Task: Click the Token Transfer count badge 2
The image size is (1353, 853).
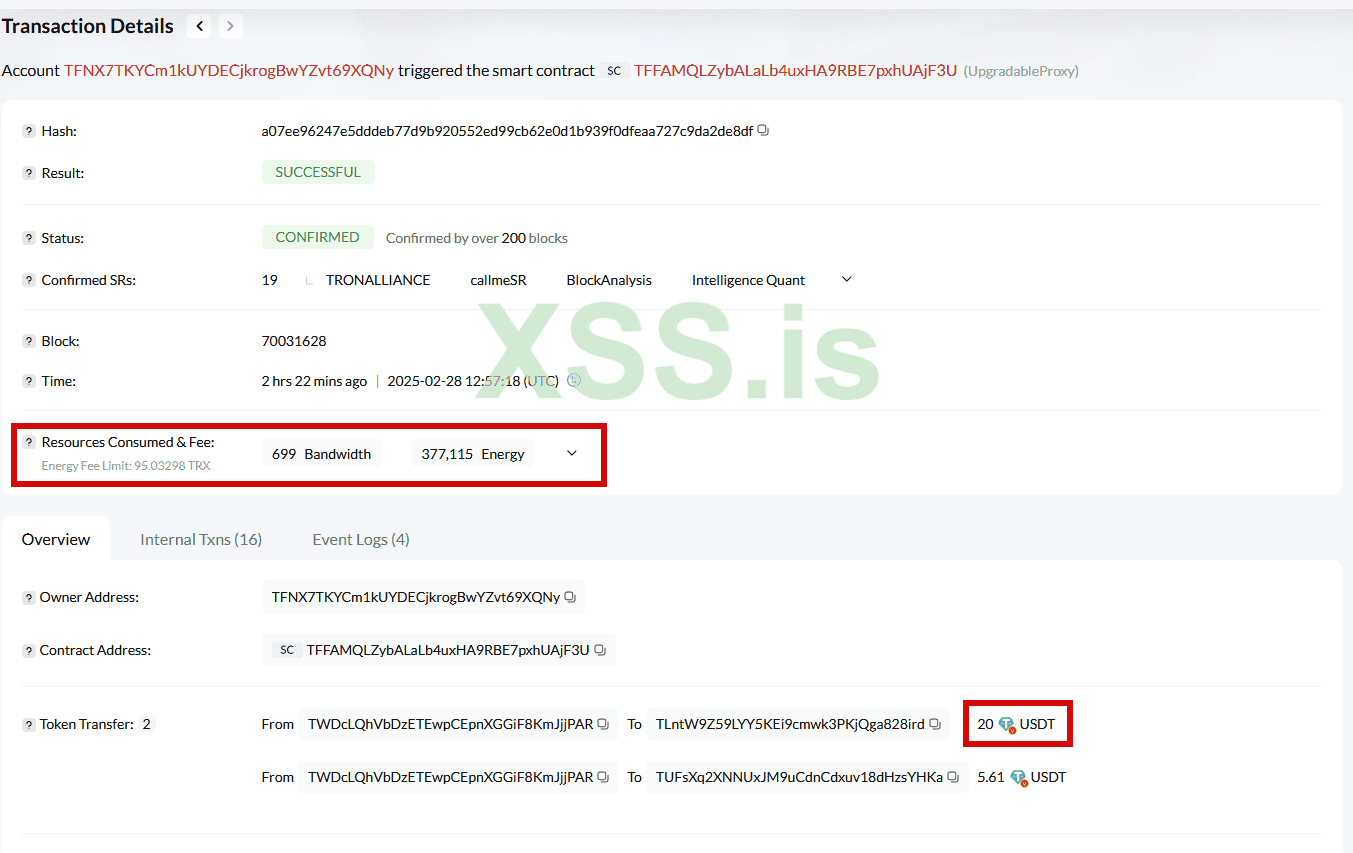Action: [x=147, y=724]
